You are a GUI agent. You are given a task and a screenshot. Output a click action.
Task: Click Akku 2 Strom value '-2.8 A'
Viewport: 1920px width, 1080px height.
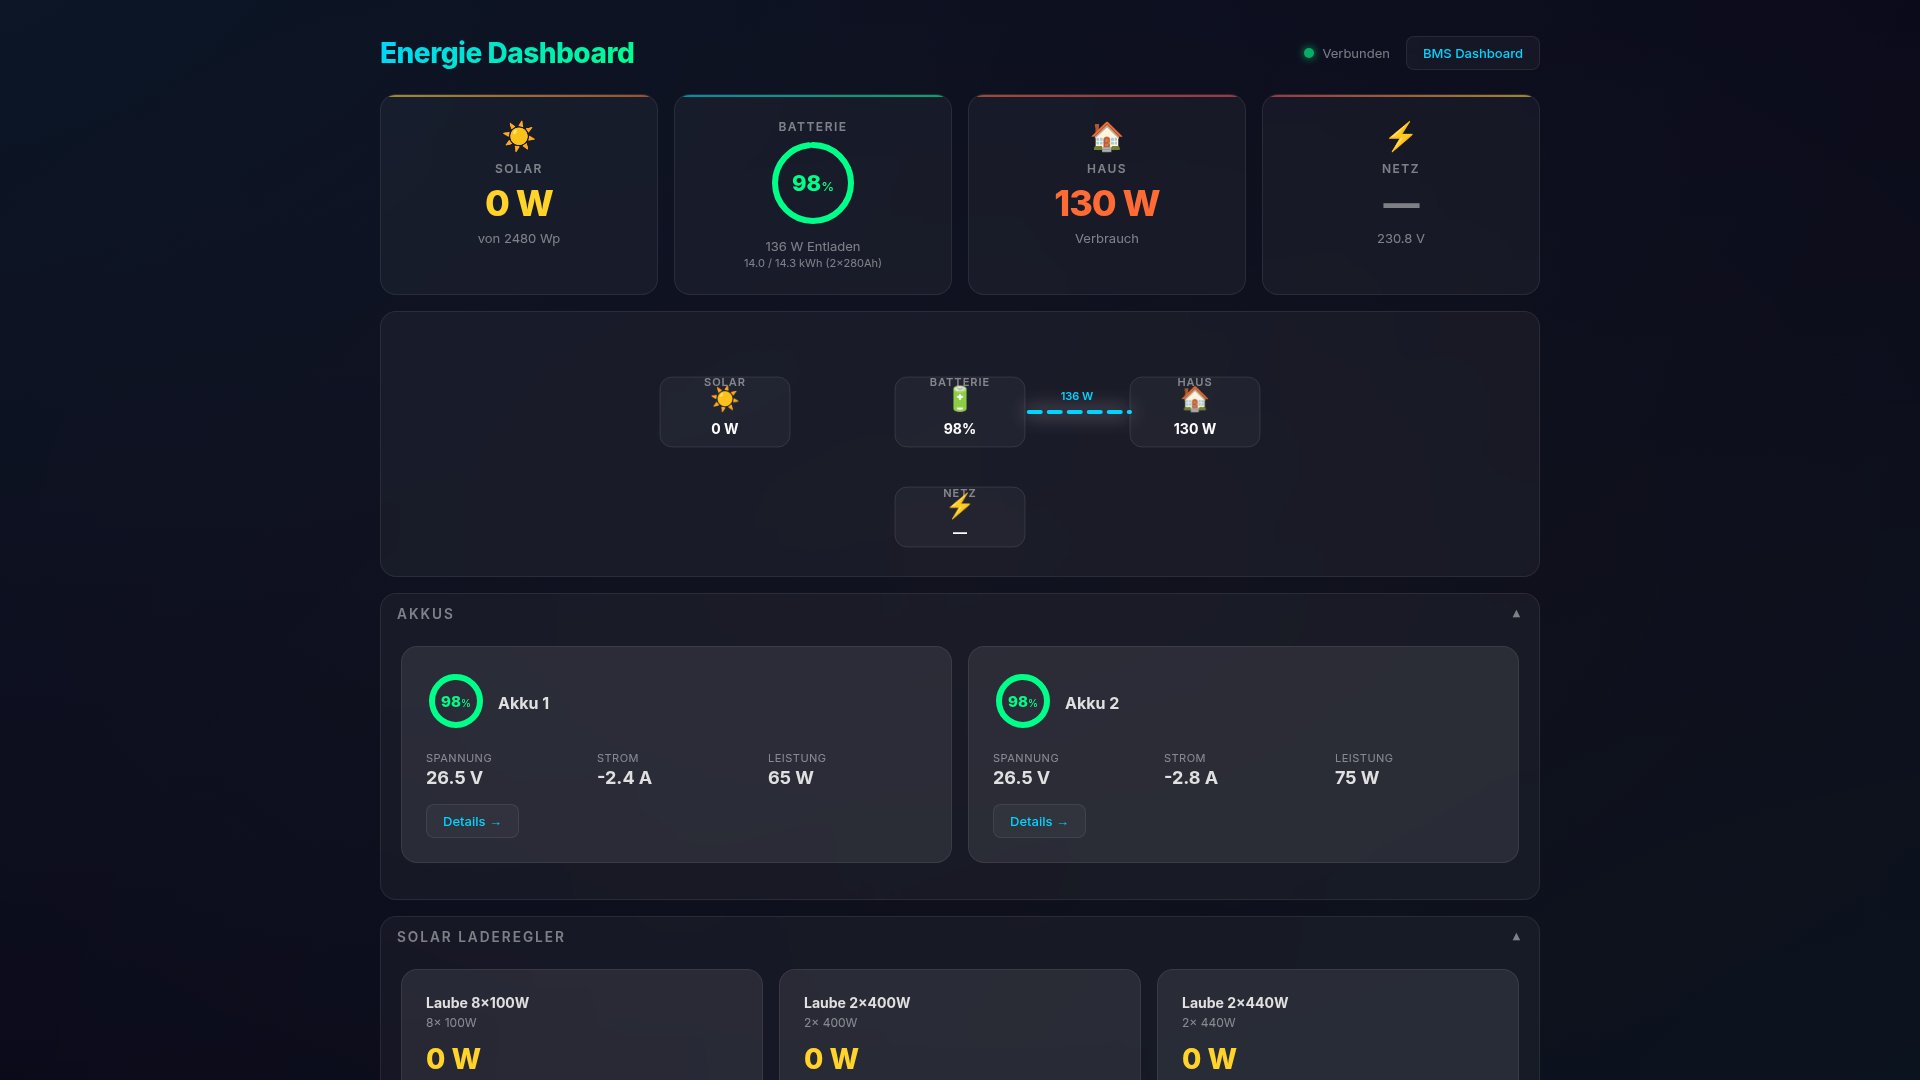(1190, 777)
